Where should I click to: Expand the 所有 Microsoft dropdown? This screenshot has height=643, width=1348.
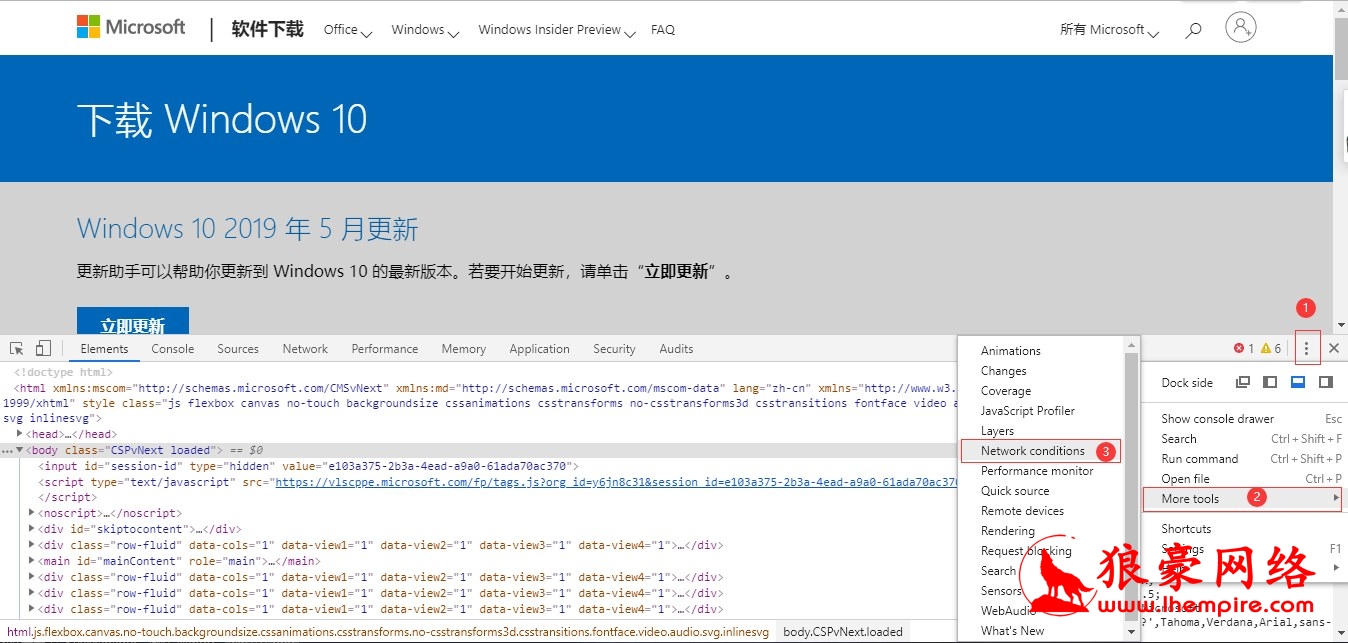click(x=1109, y=30)
